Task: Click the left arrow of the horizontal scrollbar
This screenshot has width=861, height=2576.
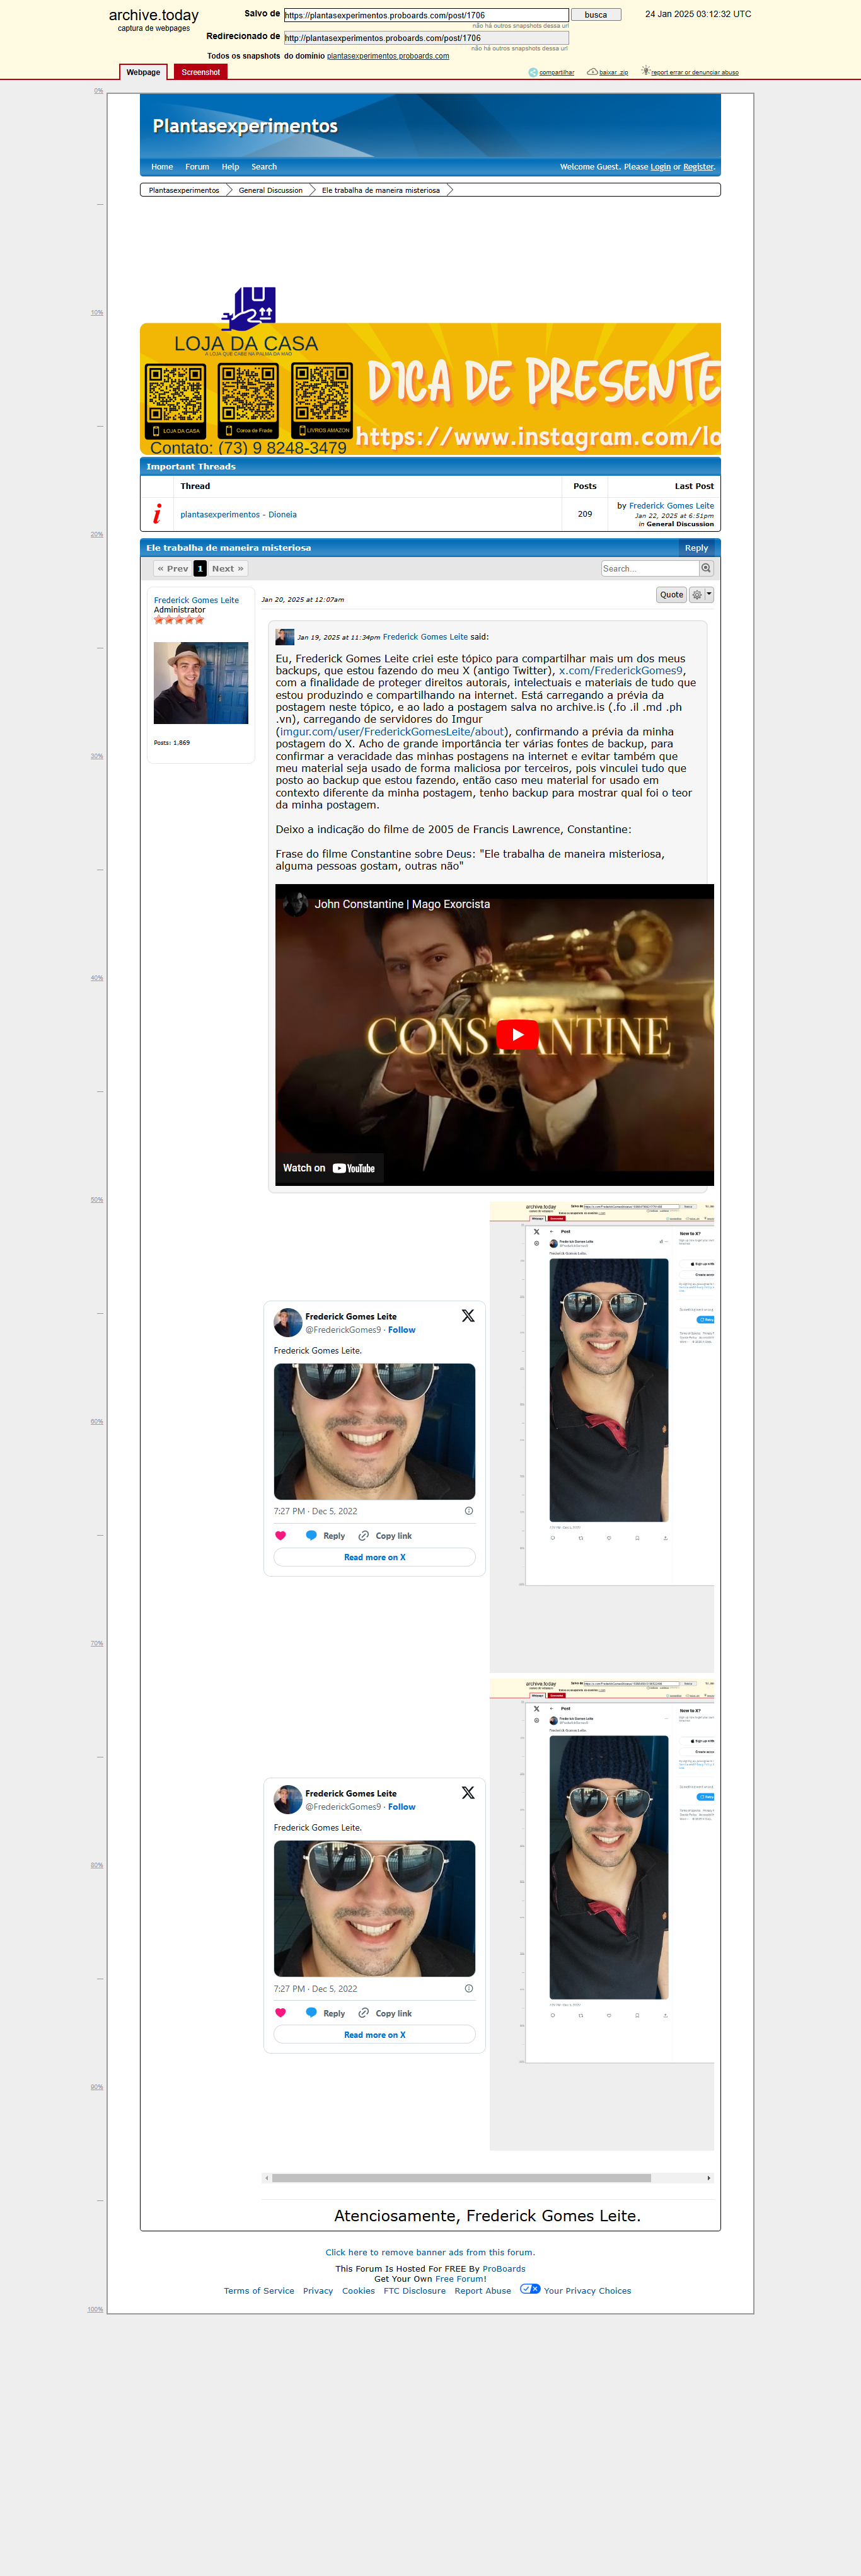Action: point(266,2178)
